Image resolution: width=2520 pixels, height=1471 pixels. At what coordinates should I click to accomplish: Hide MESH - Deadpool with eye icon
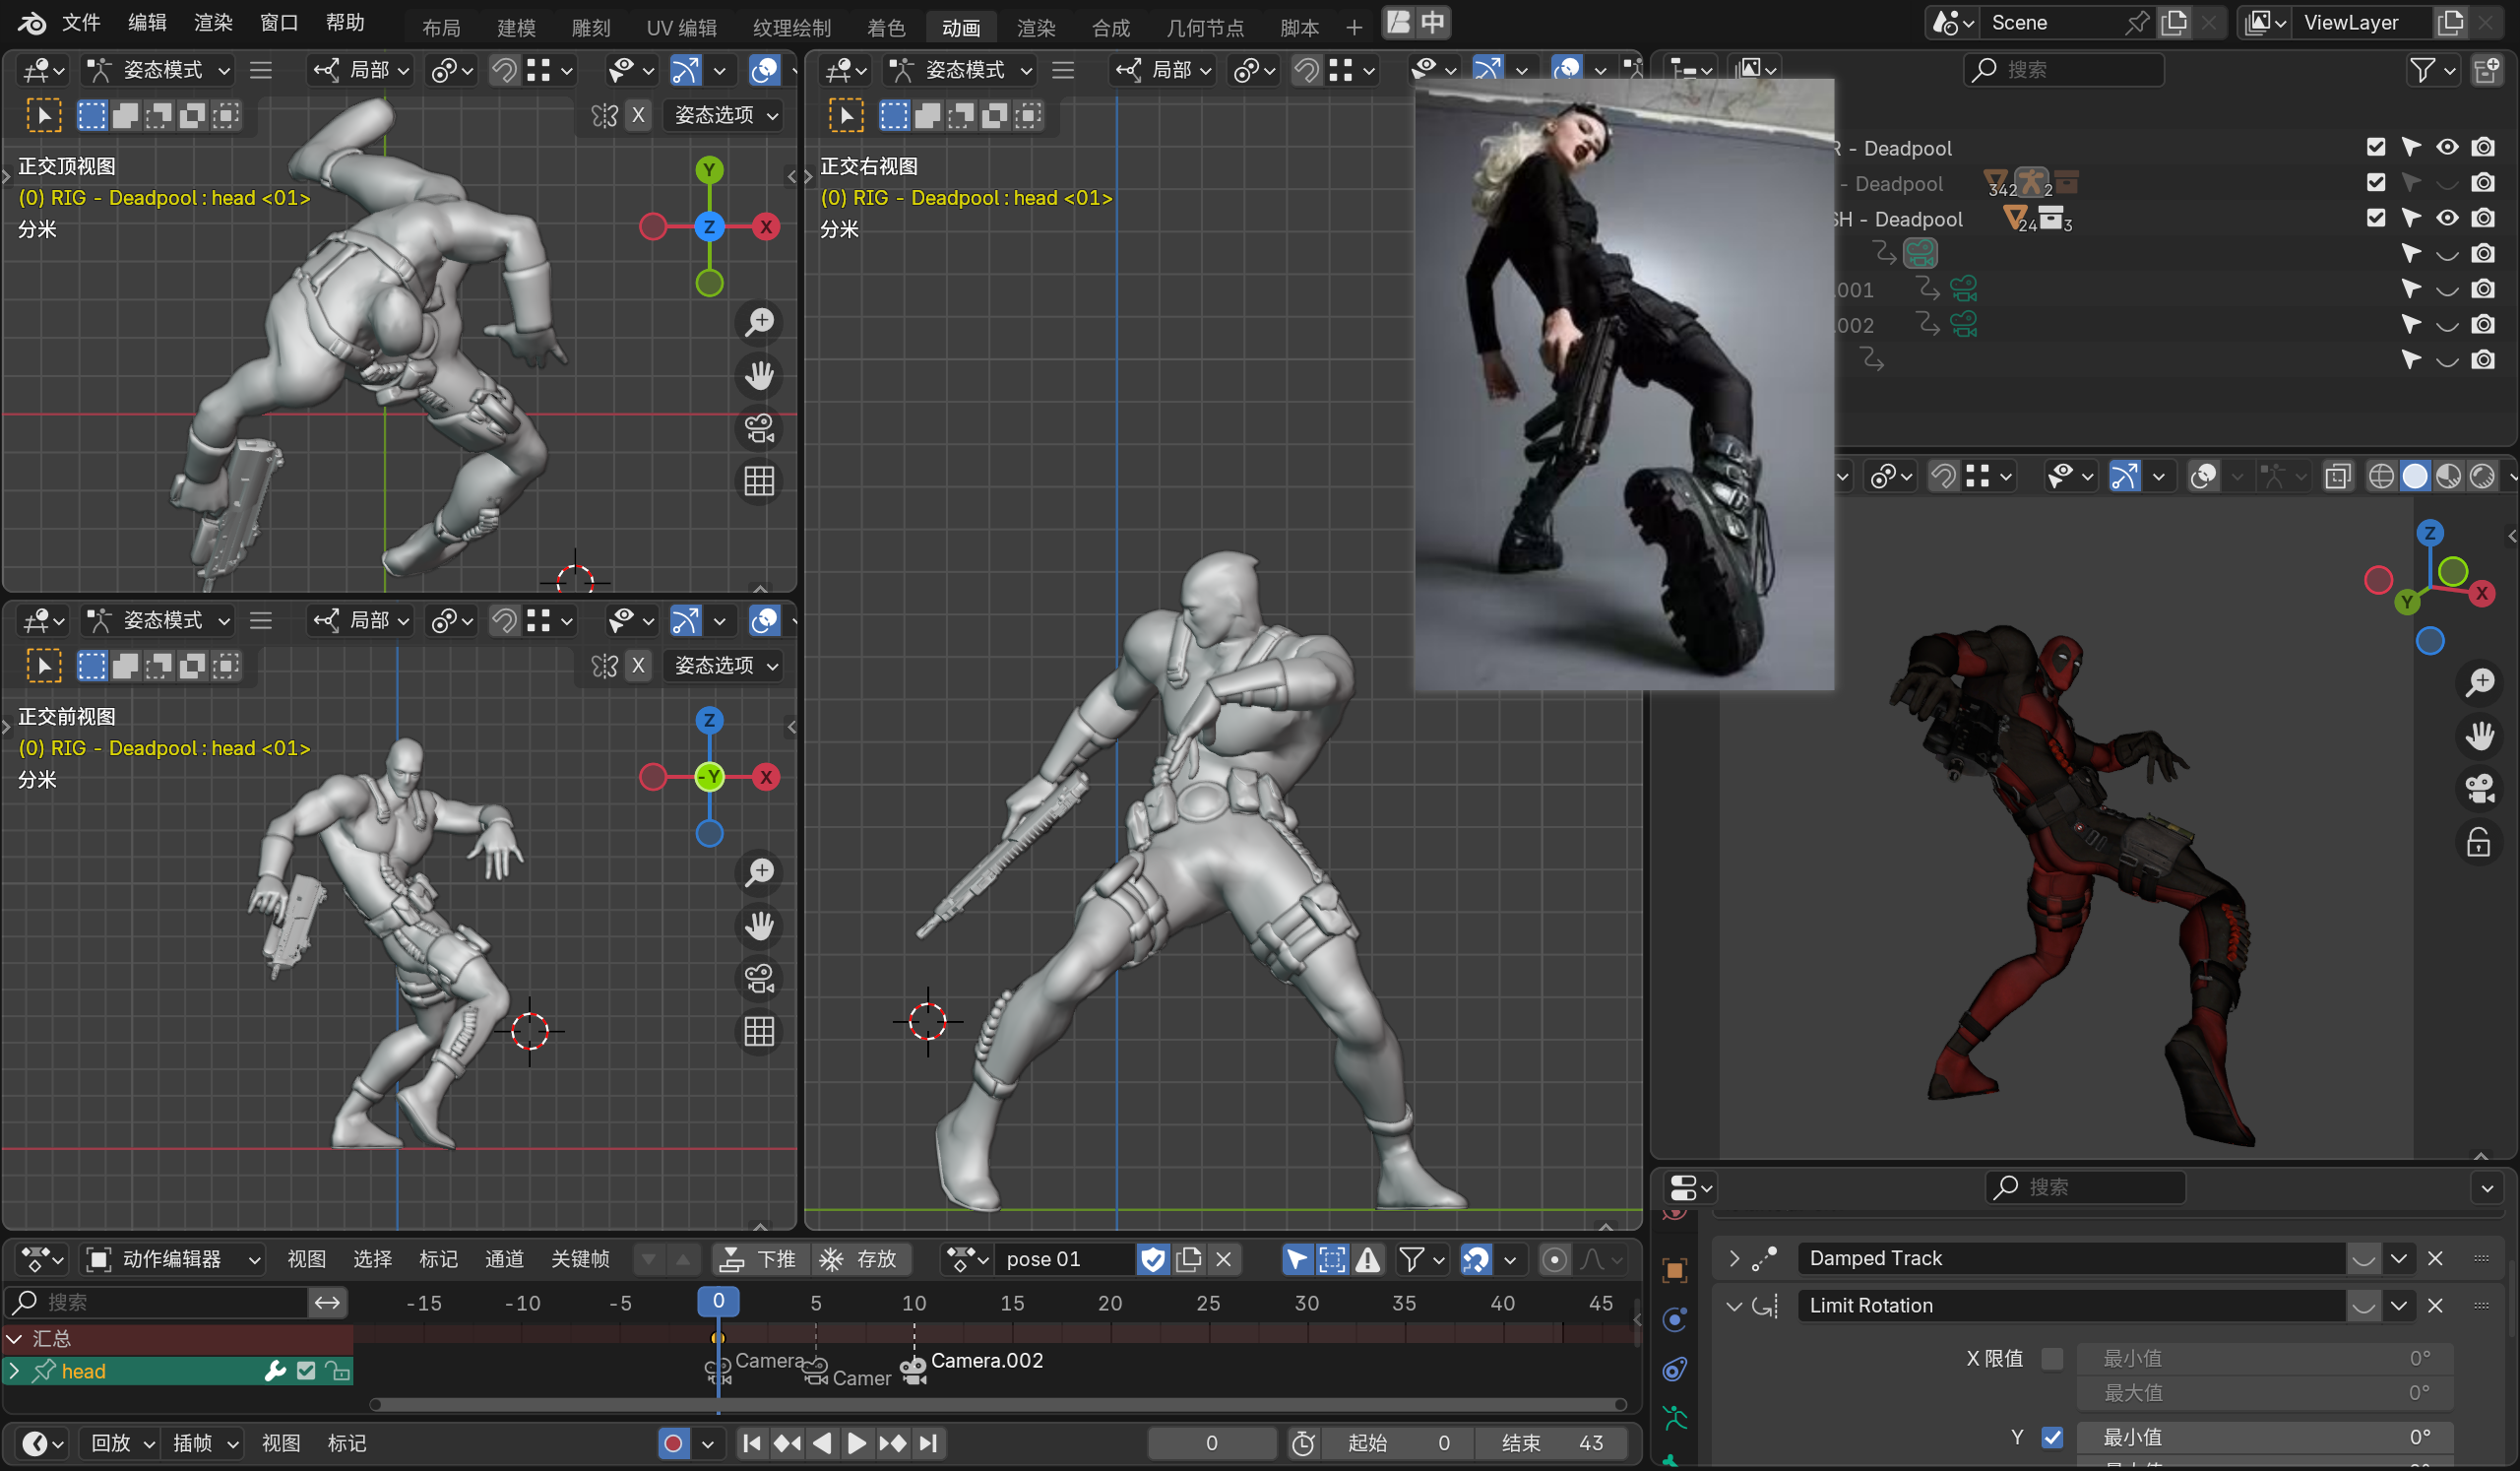tap(2446, 218)
